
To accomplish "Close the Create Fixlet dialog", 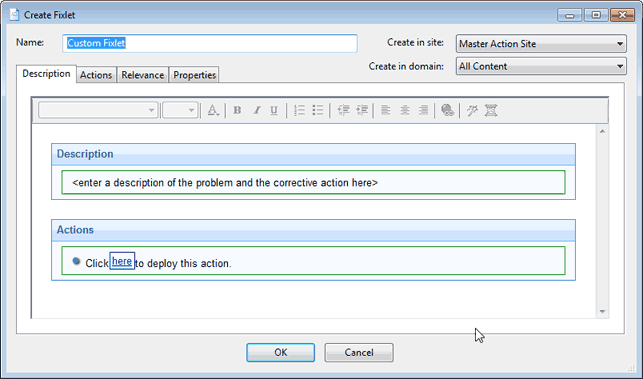I will (622, 15).
